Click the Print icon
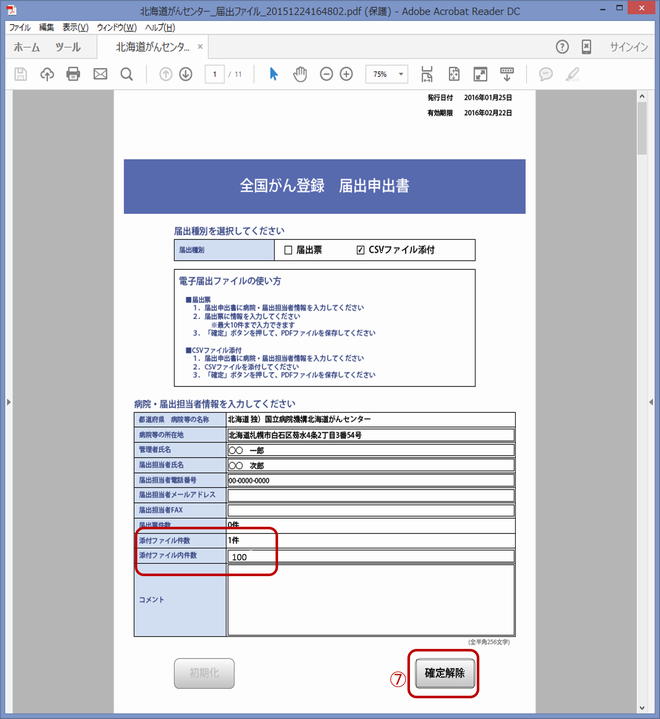Image resolution: width=660 pixels, height=719 pixels. pyautogui.click(x=73, y=74)
